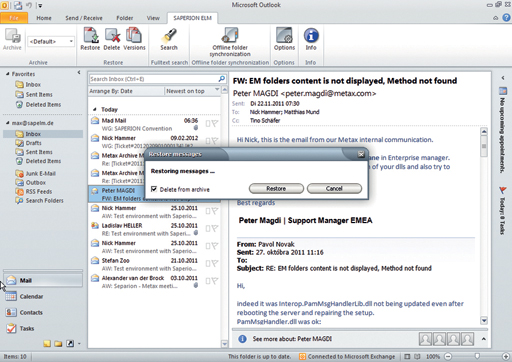The height and width of the screenshot is (362, 512).
Task: Open the Versions tool
Action: coord(134,39)
